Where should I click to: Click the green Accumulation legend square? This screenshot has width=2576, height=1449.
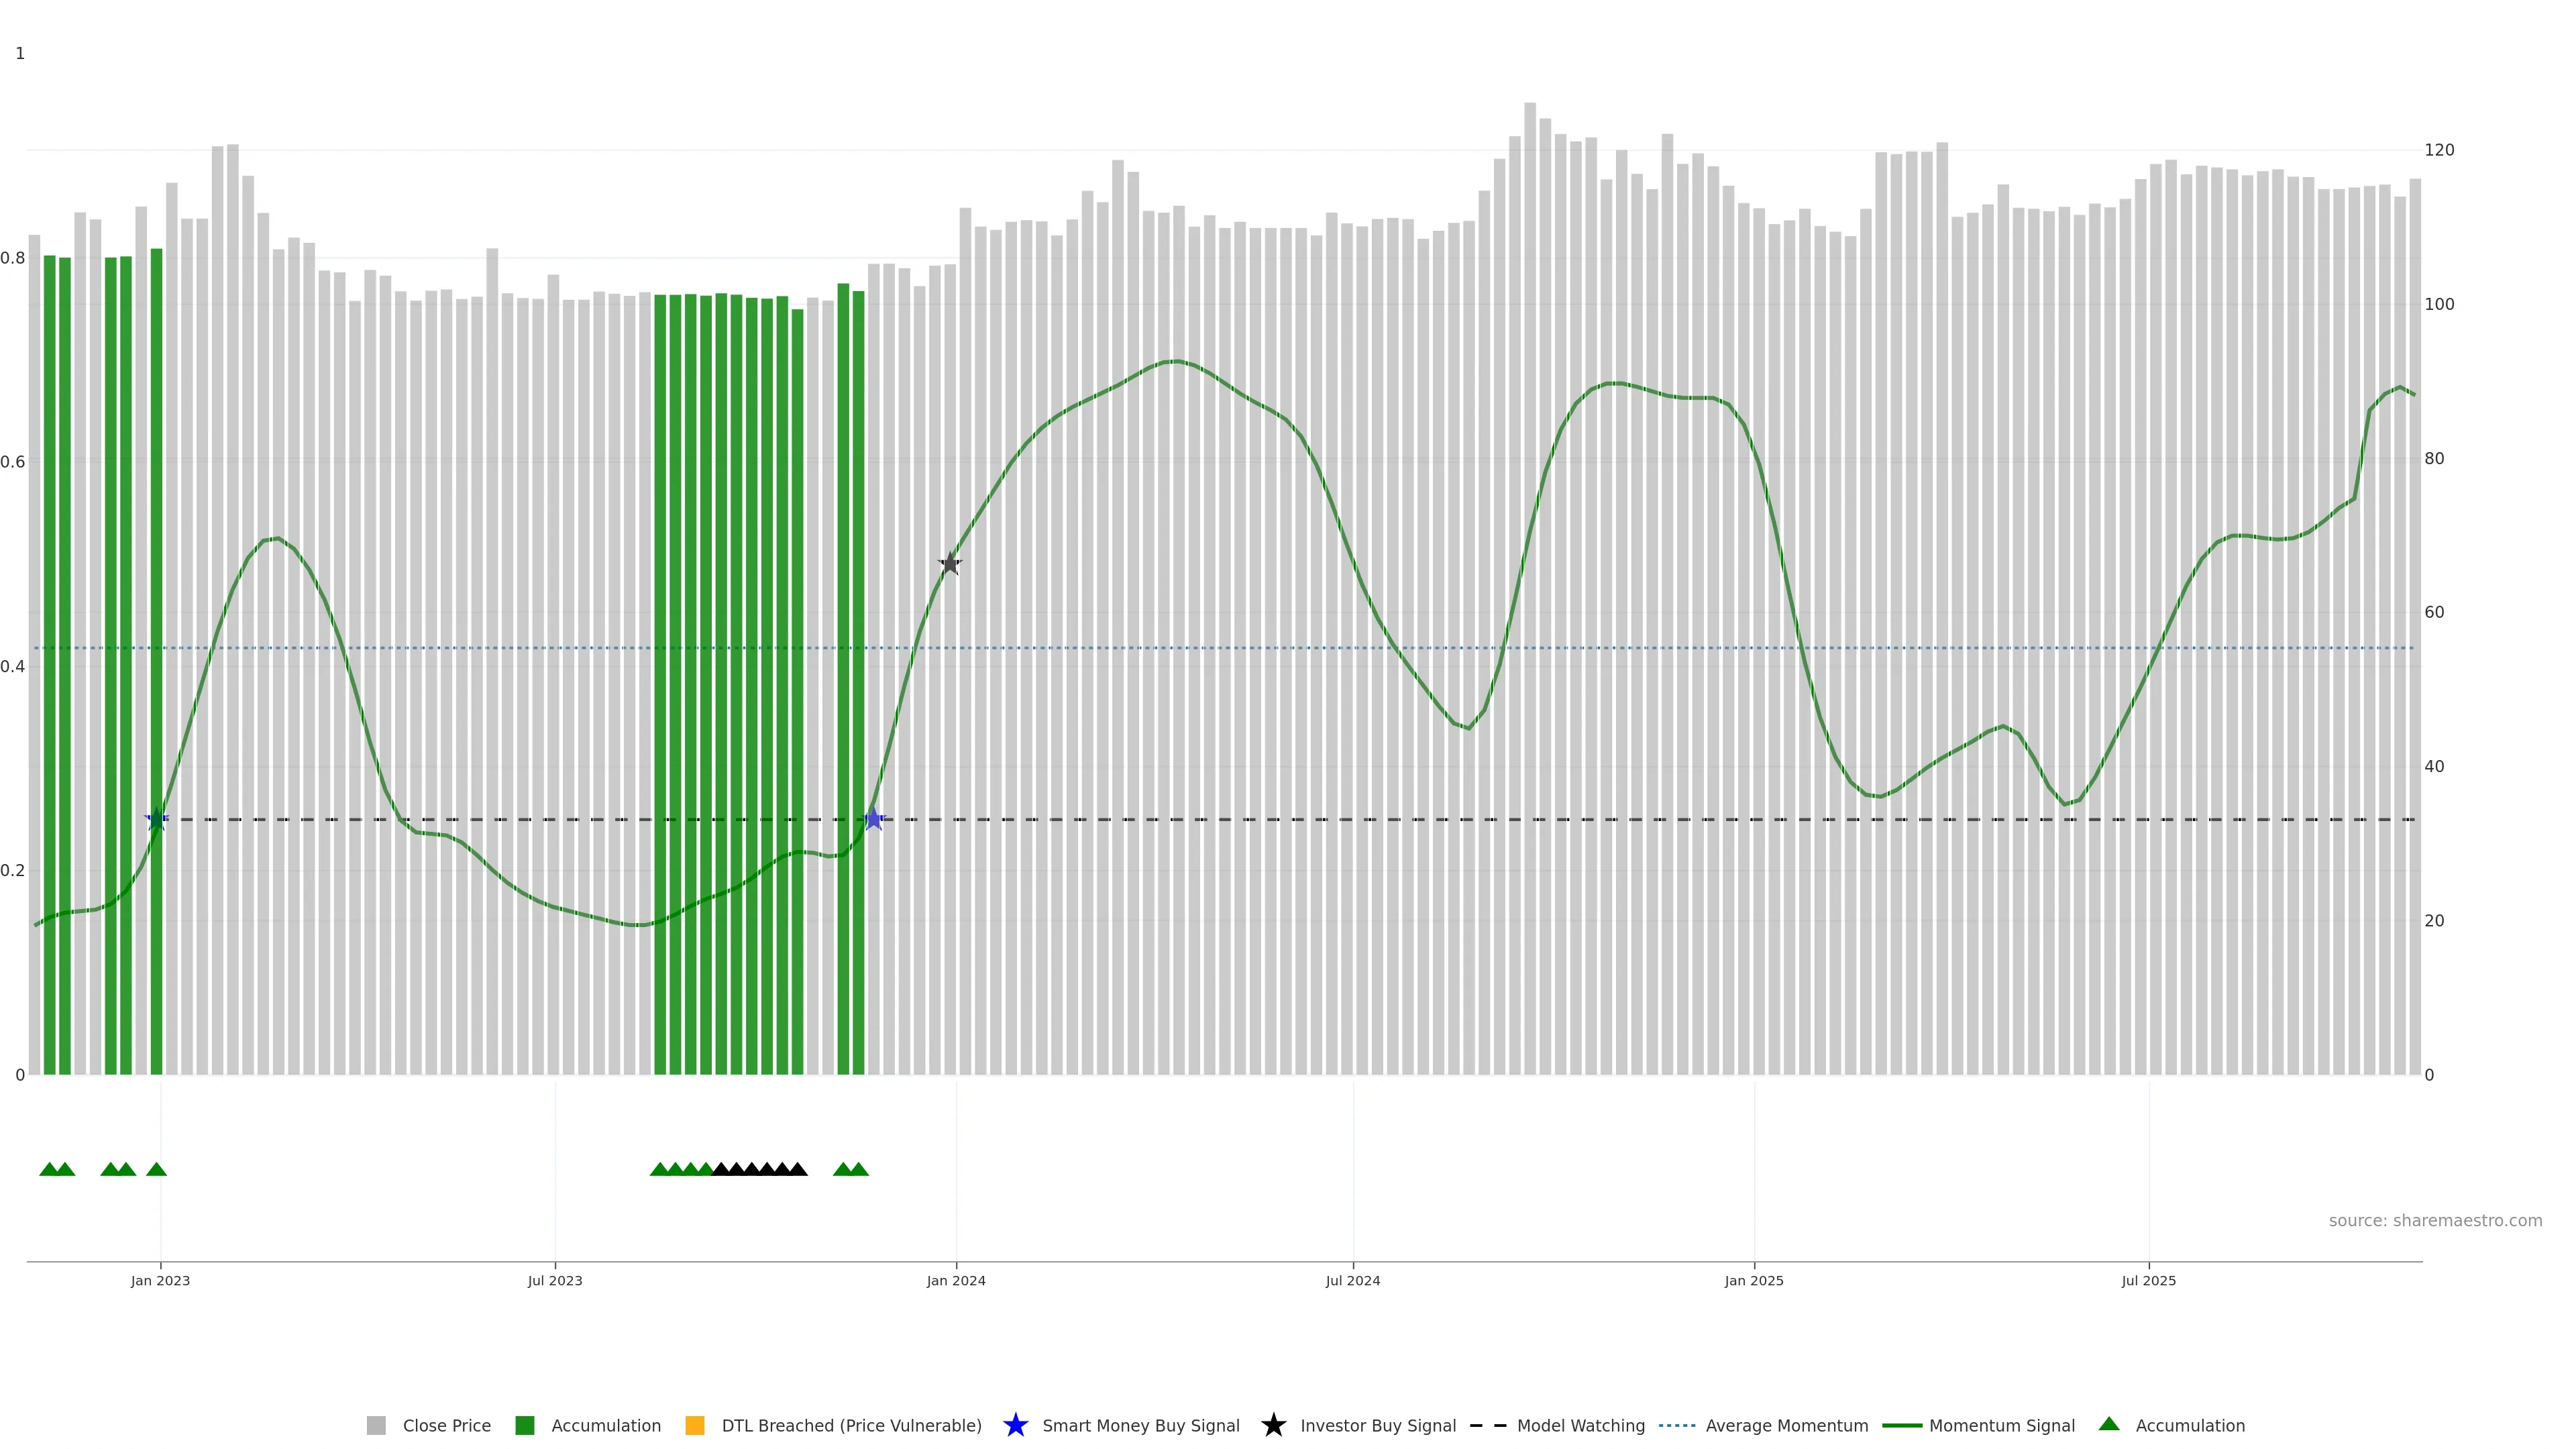(524, 1425)
